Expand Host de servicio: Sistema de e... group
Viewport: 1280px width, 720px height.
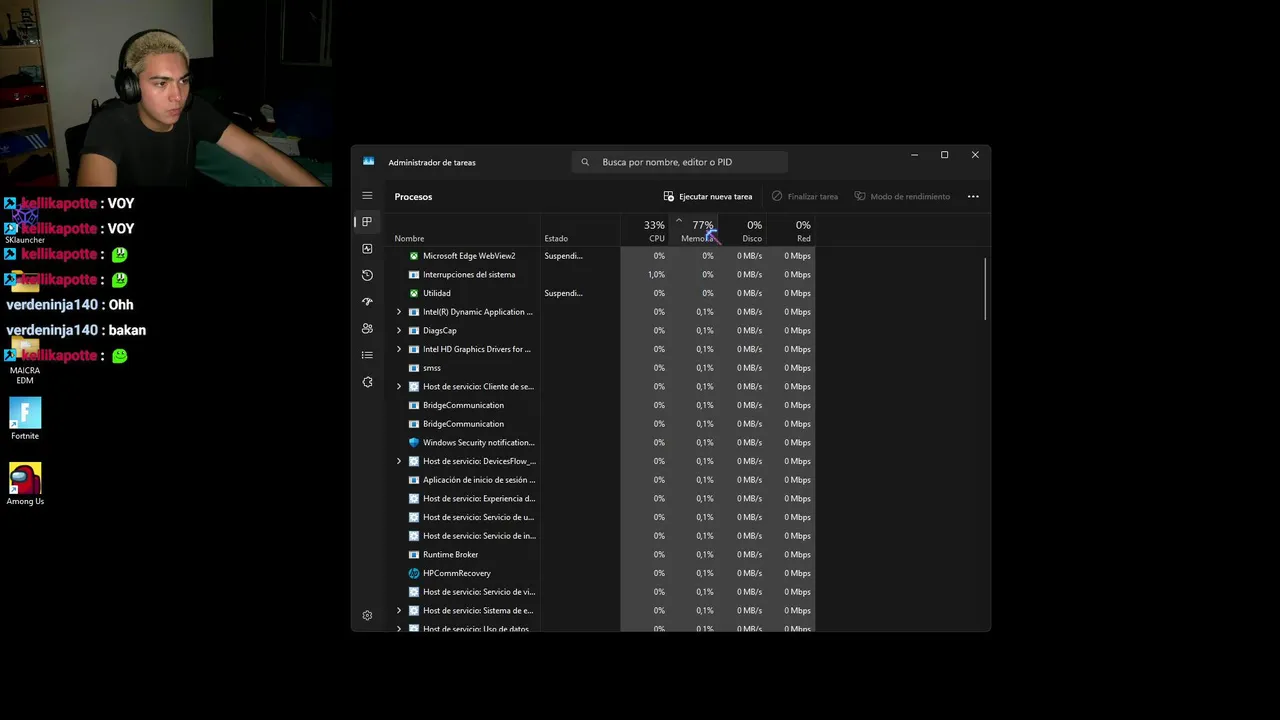[x=399, y=610]
